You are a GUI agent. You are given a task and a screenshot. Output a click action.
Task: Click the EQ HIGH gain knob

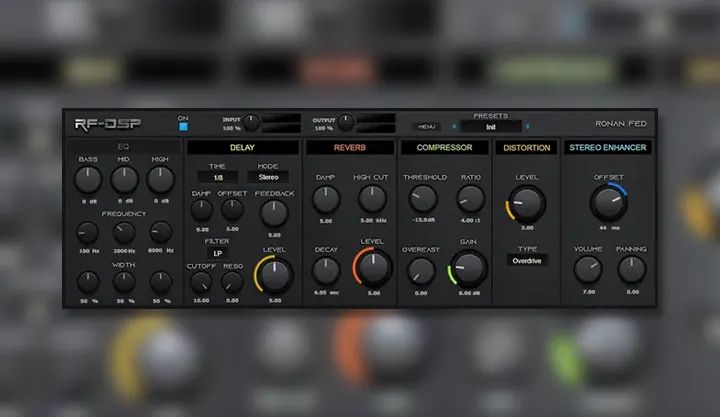point(160,180)
